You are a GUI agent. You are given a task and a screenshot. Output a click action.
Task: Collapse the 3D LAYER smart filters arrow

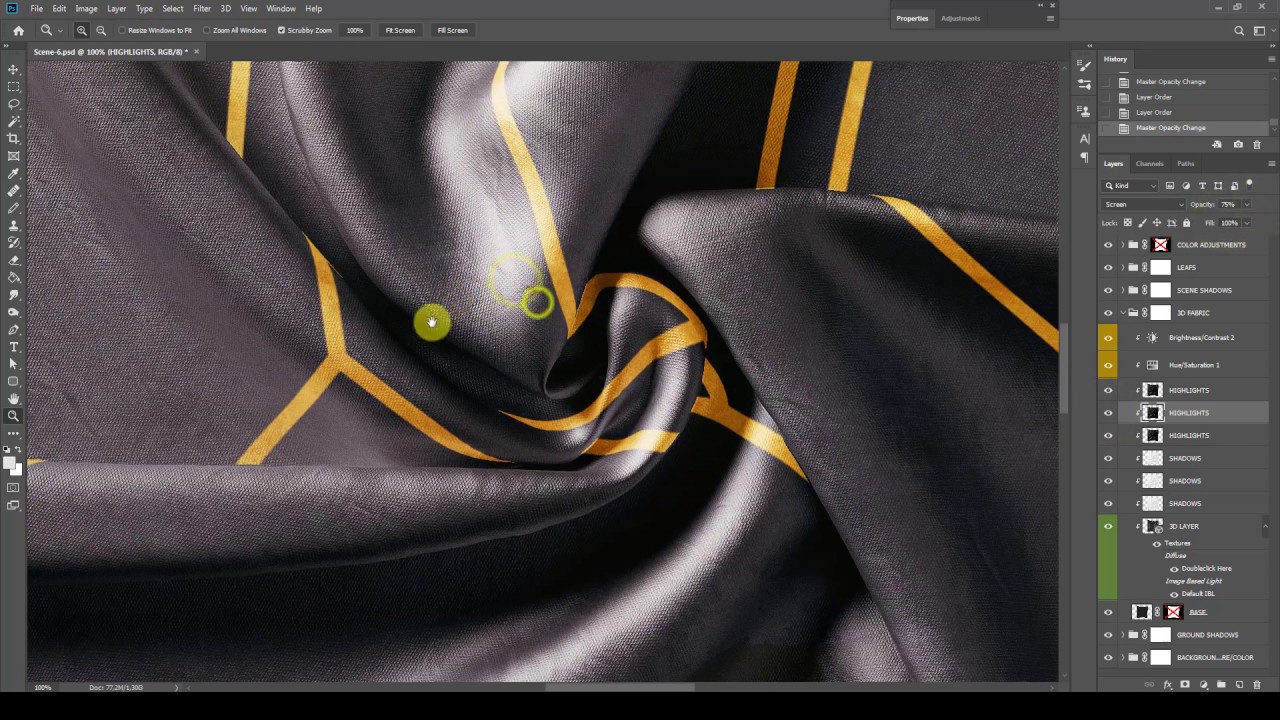click(1265, 526)
